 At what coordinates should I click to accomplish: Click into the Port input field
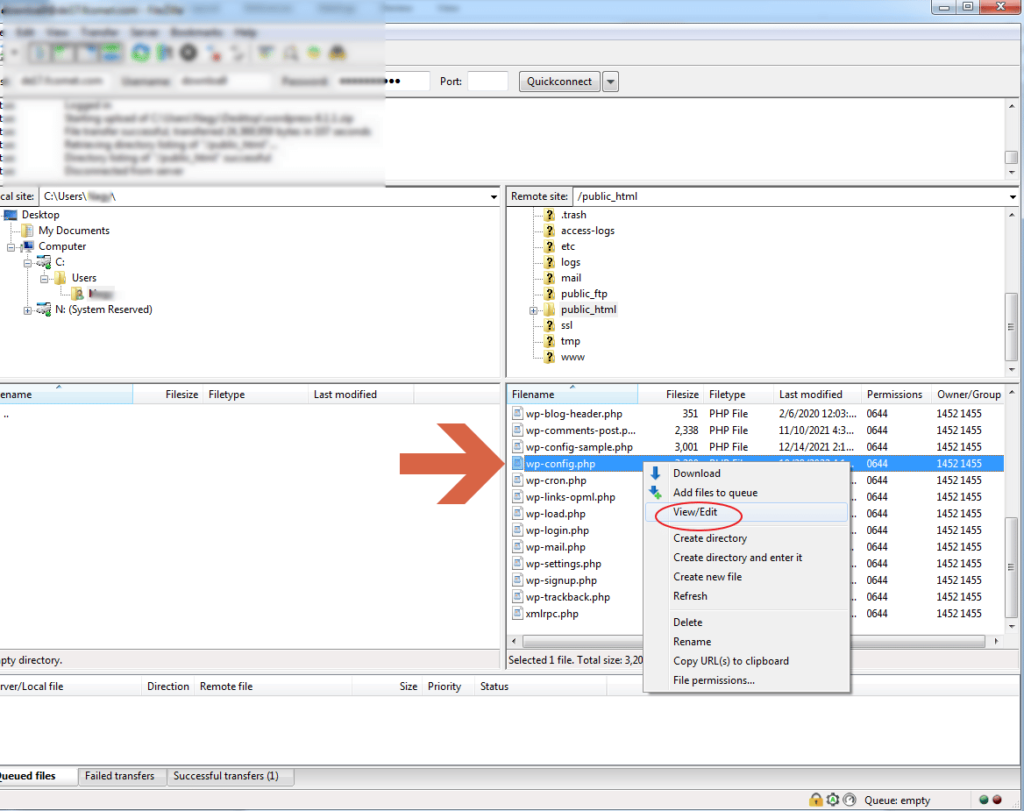tap(487, 82)
